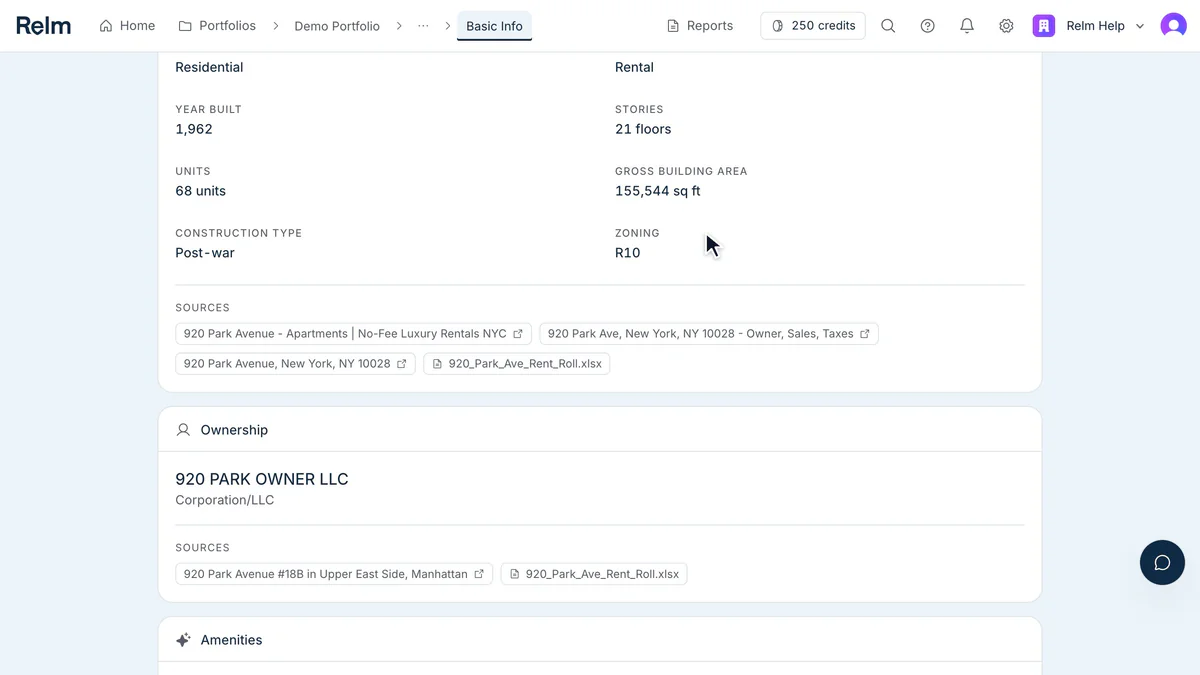Select the Basic Info tab
This screenshot has height=675, width=1200.
click(x=494, y=26)
